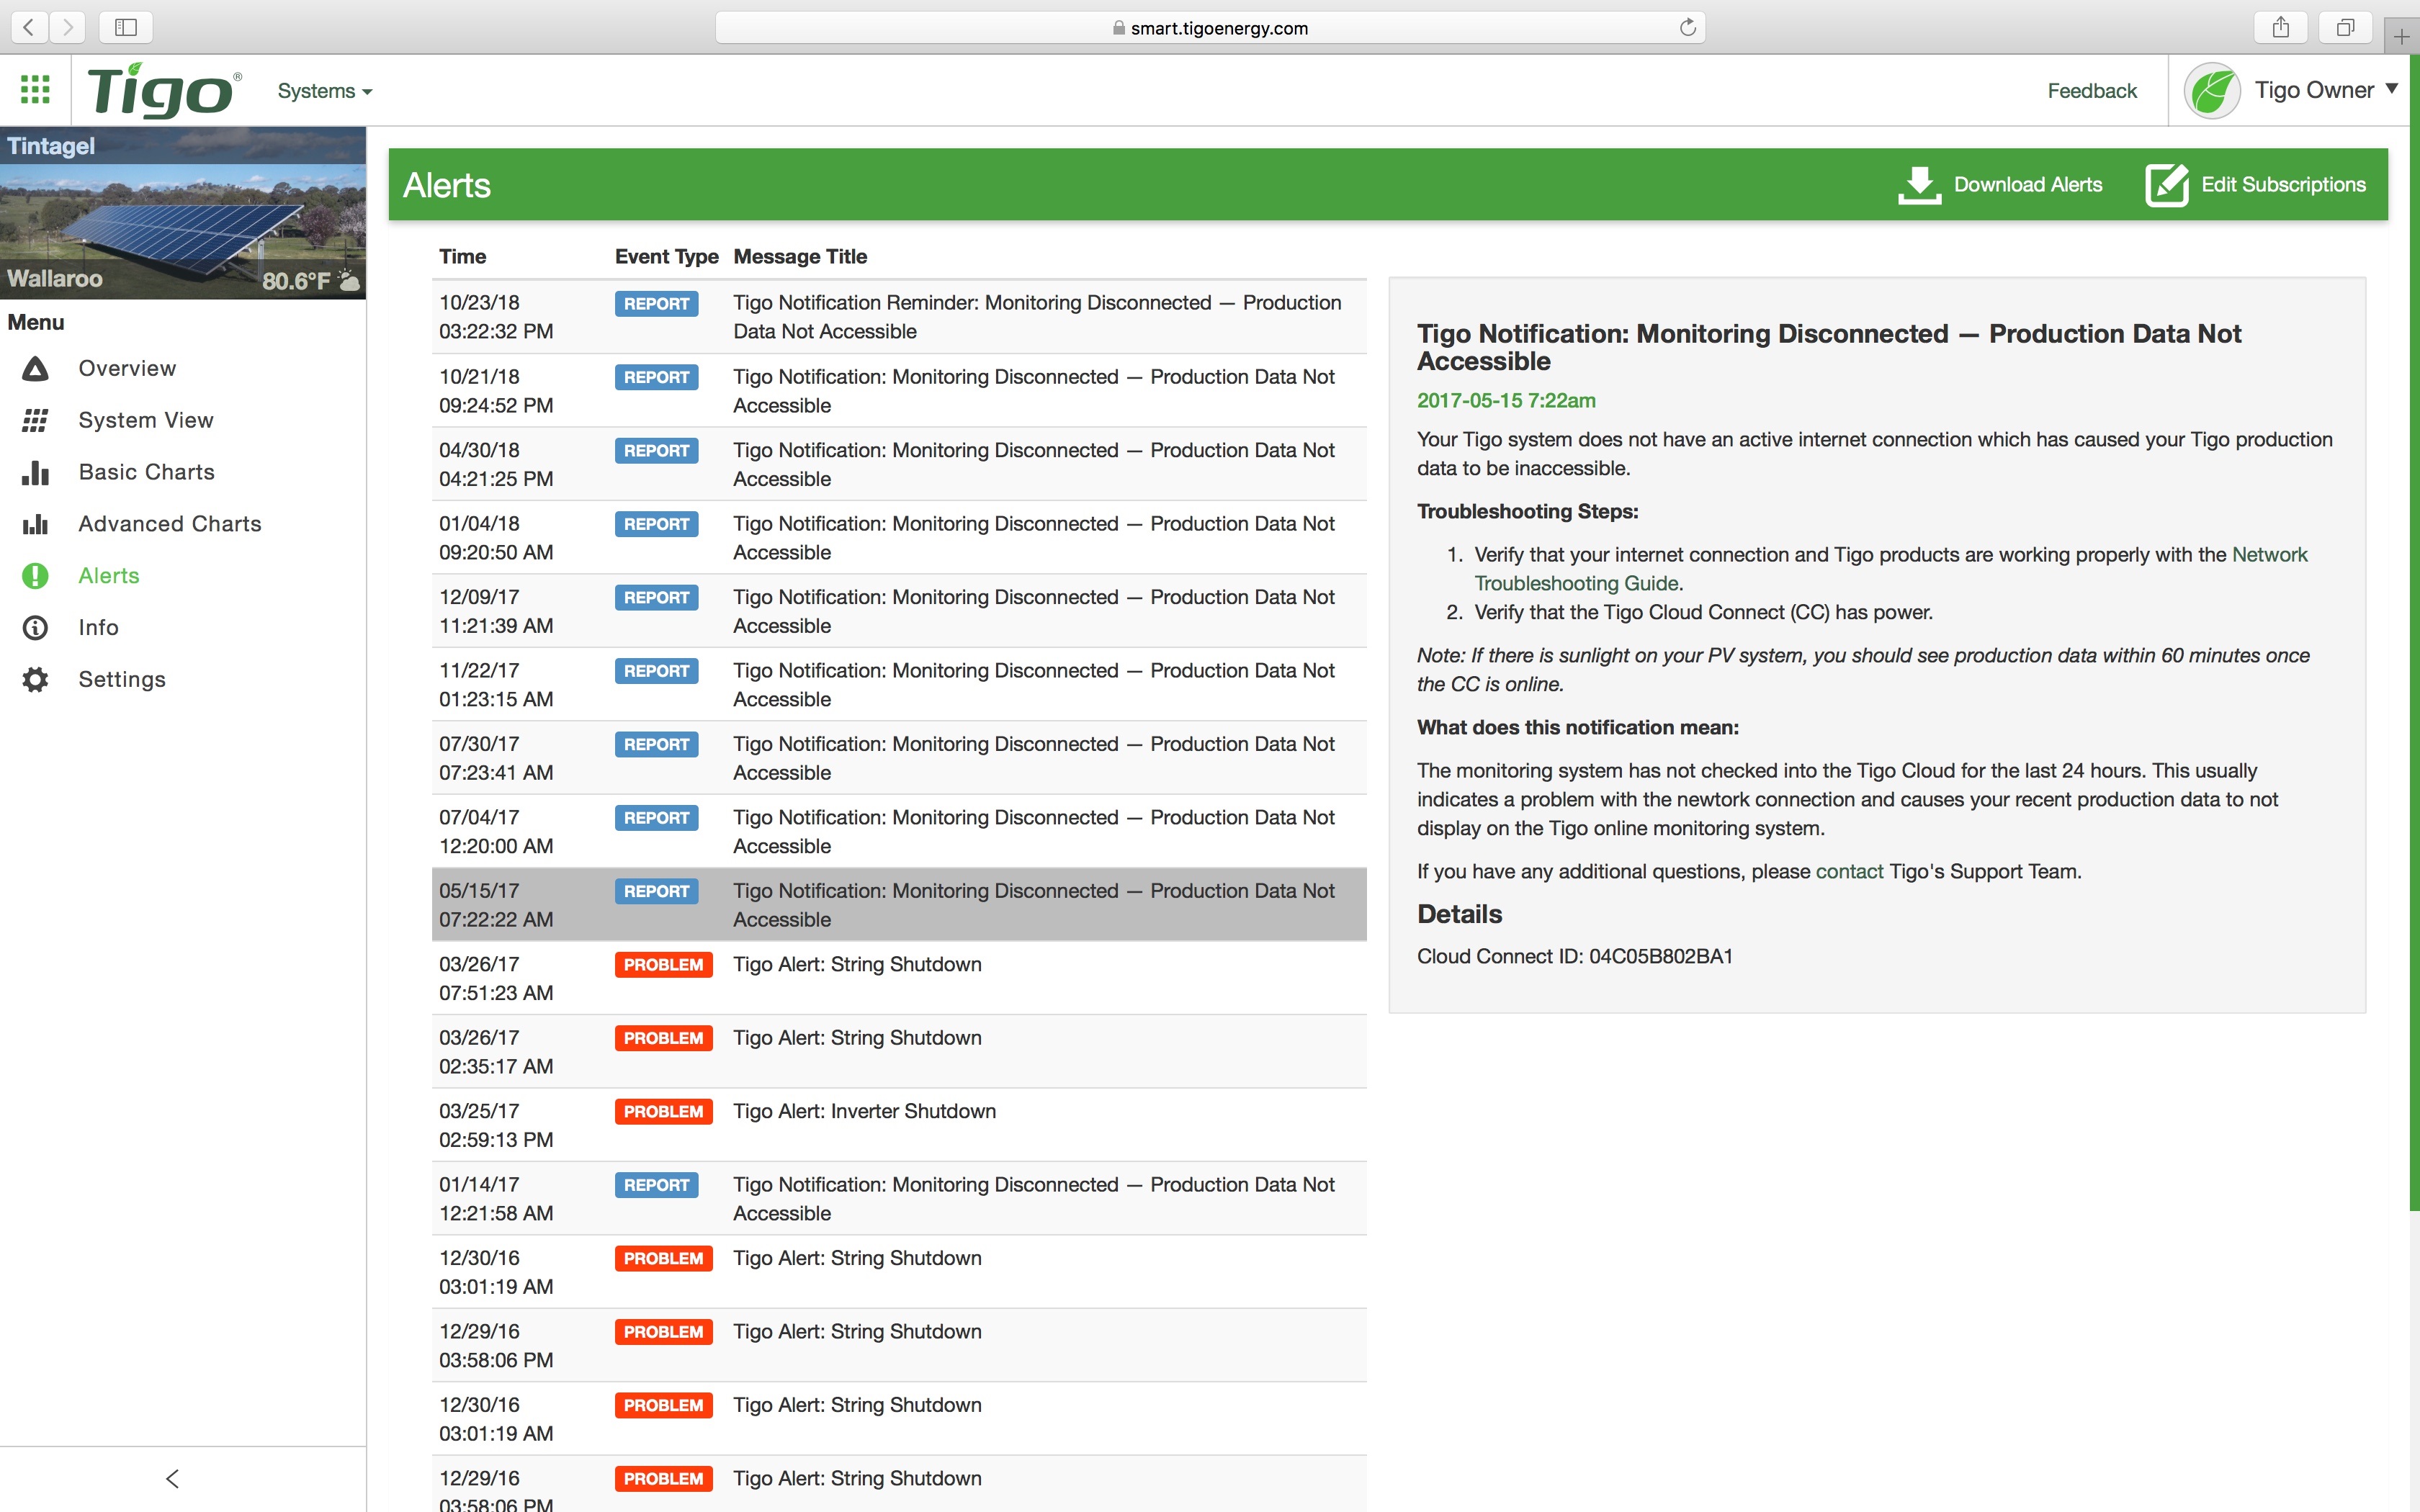Click the Feedback link
Image resolution: width=2420 pixels, height=1512 pixels.
pos(2091,91)
